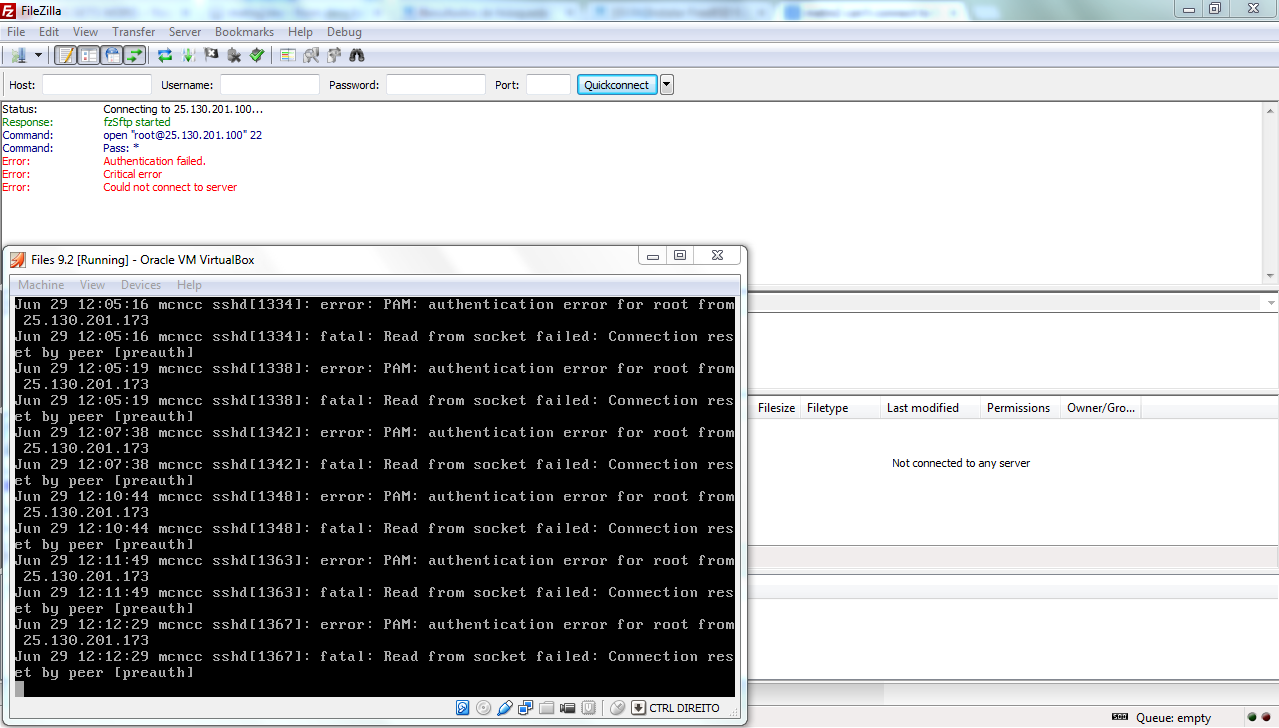Toggle processing of the transfer queue
The height and width of the screenshot is (728, 1279).
188,55
